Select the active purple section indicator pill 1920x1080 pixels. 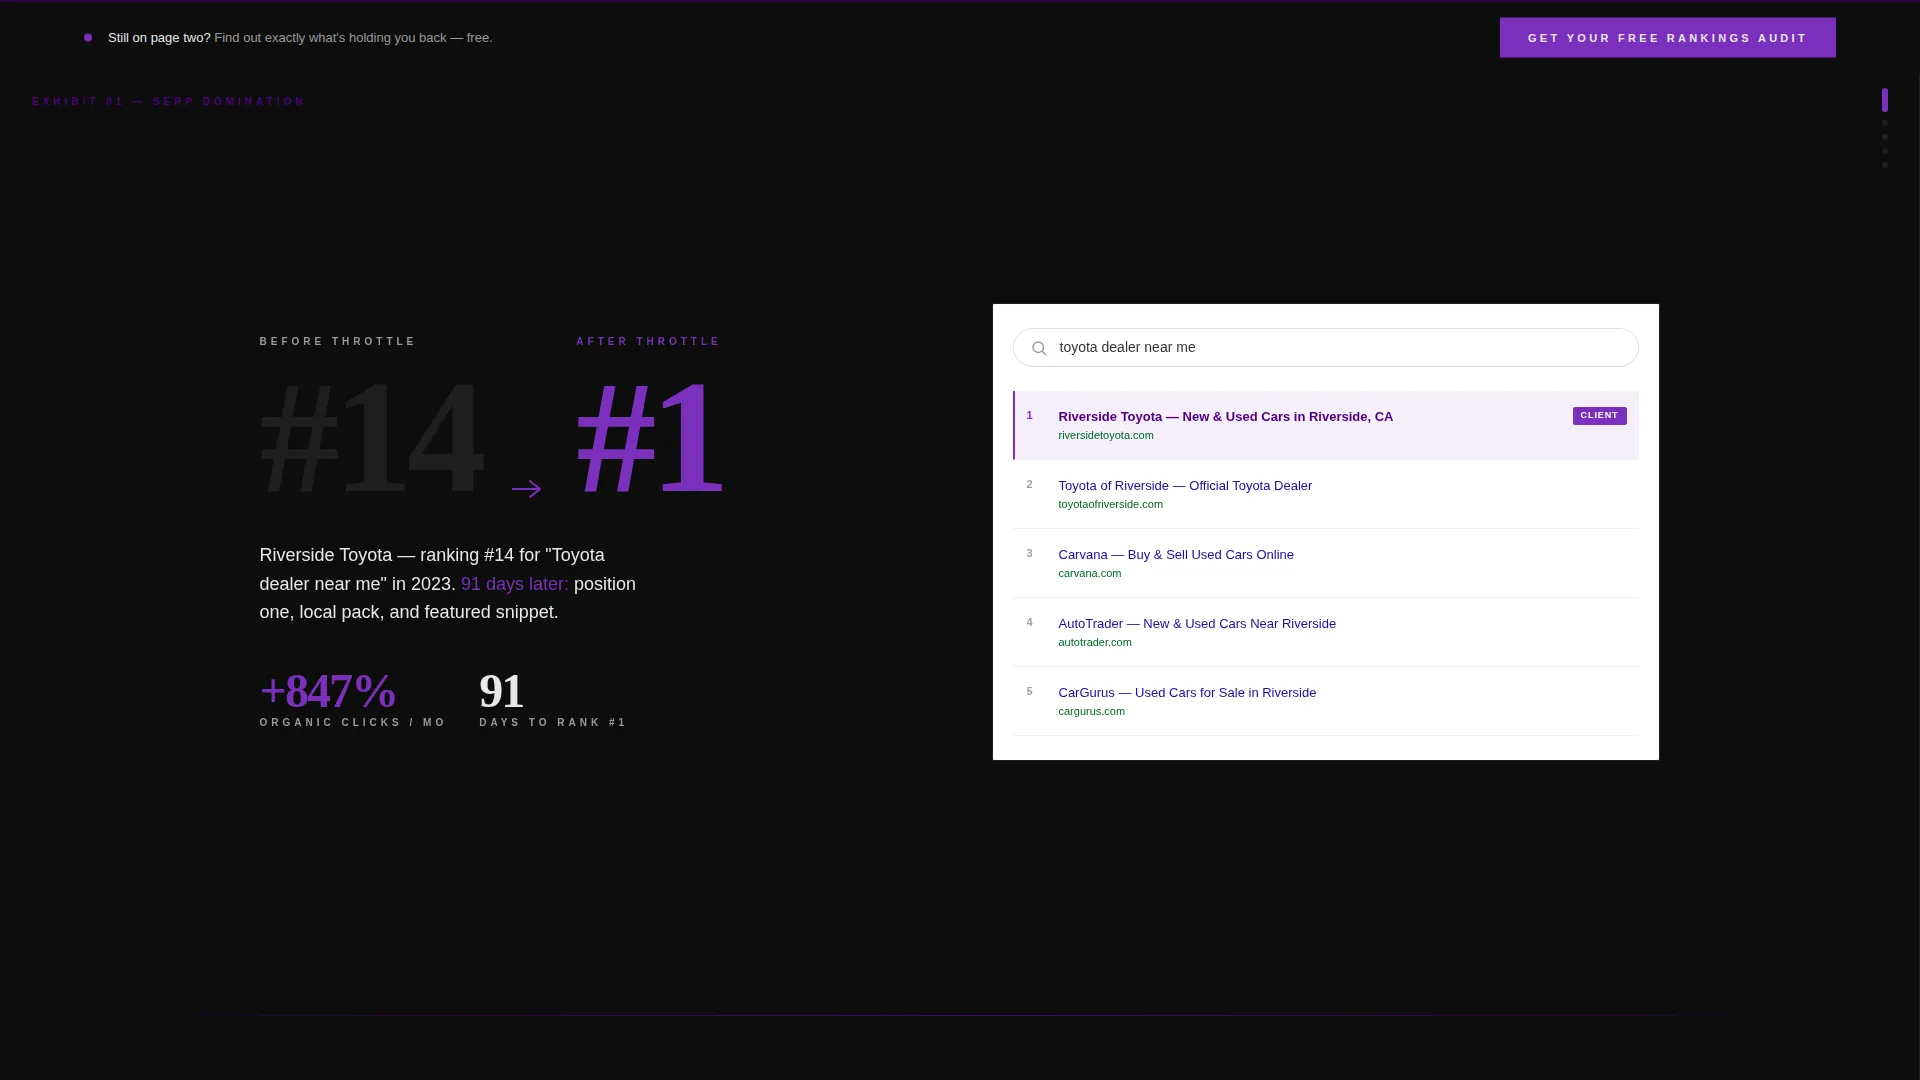(x=1885, y=100)
